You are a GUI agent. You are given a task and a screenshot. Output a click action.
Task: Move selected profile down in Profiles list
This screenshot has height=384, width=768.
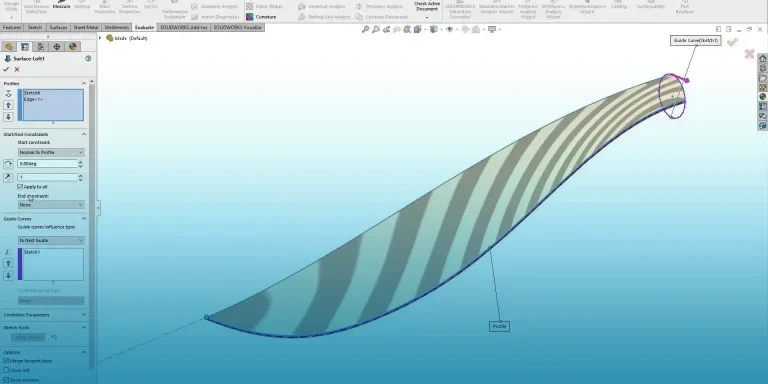coord(8,117)
